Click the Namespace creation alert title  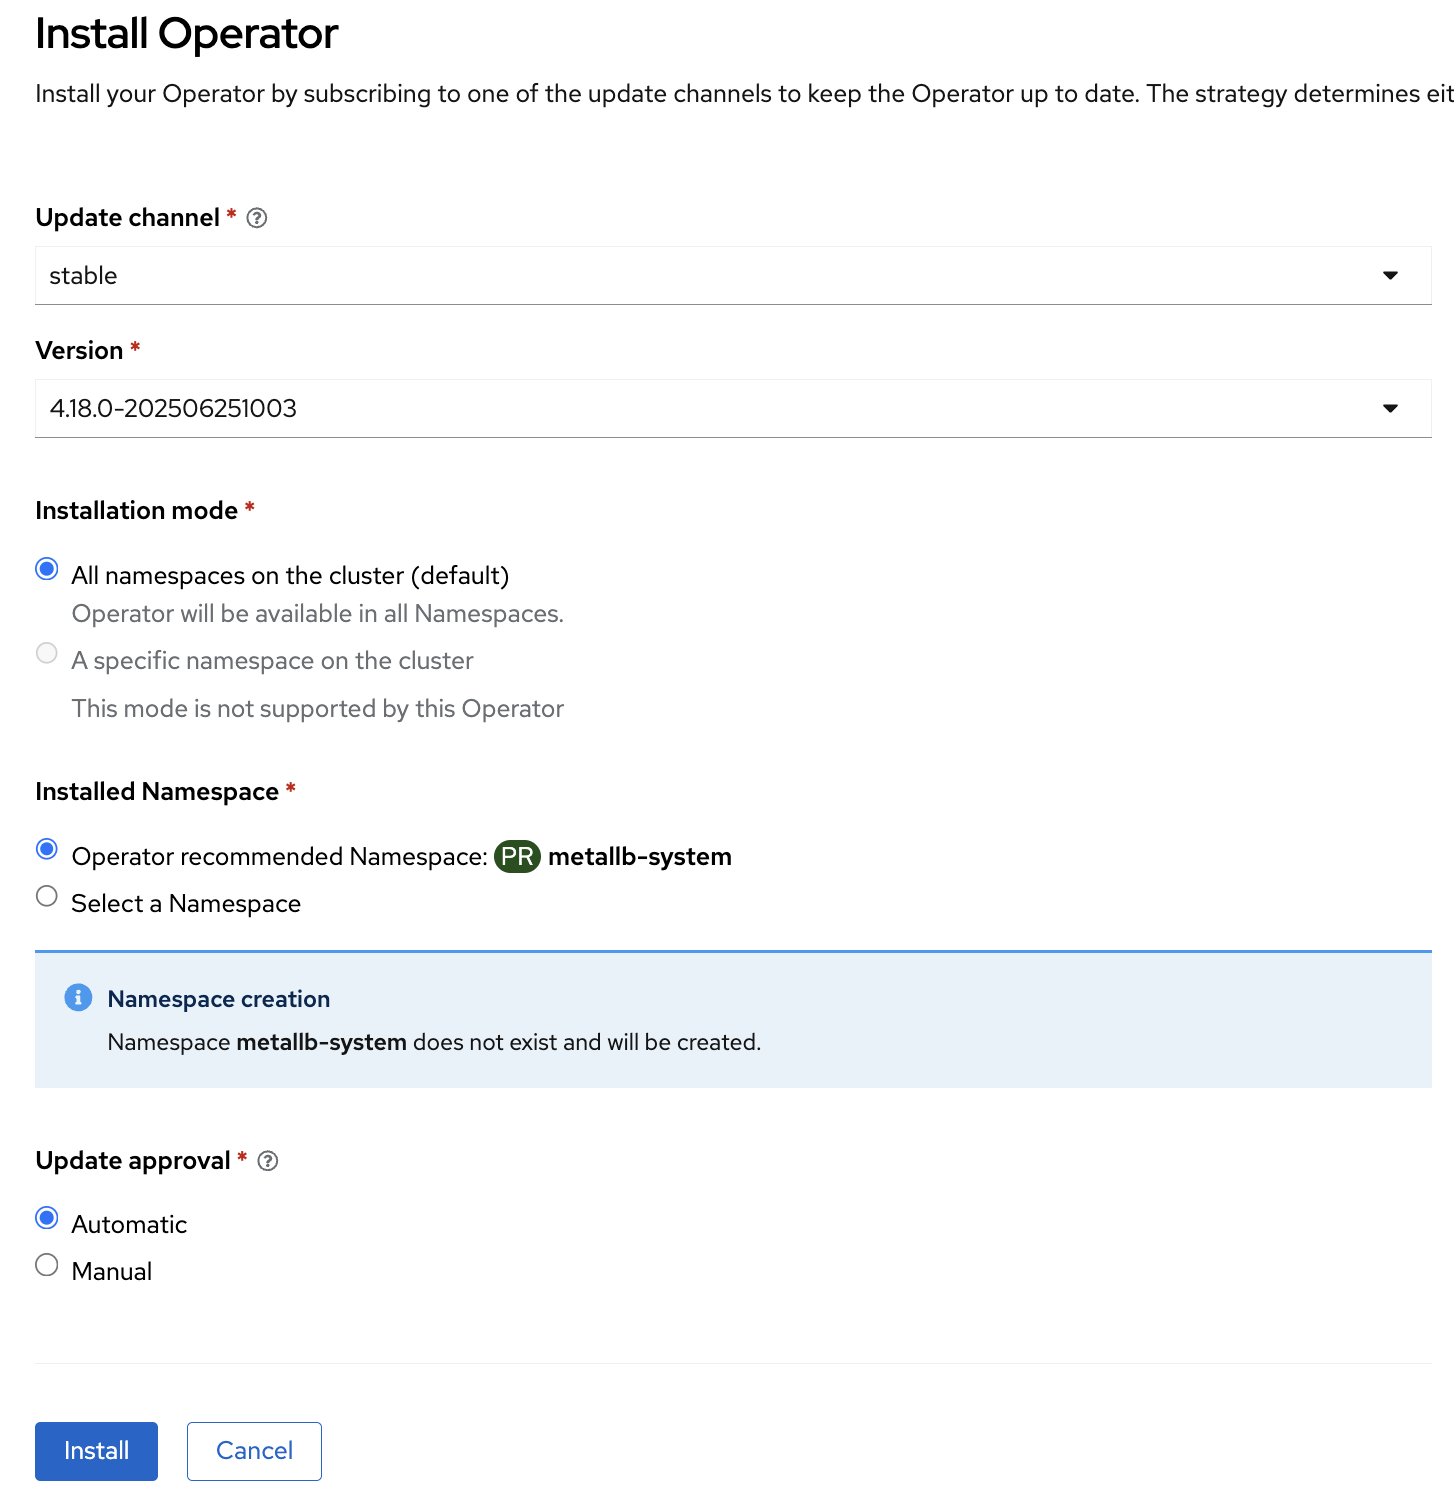[x=219, y=999]
